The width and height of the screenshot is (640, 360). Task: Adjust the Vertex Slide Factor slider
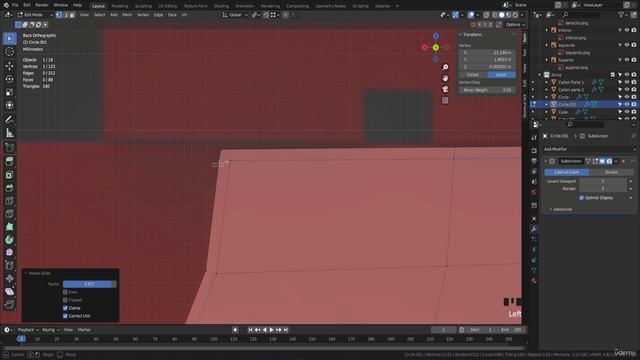point(89,284)
